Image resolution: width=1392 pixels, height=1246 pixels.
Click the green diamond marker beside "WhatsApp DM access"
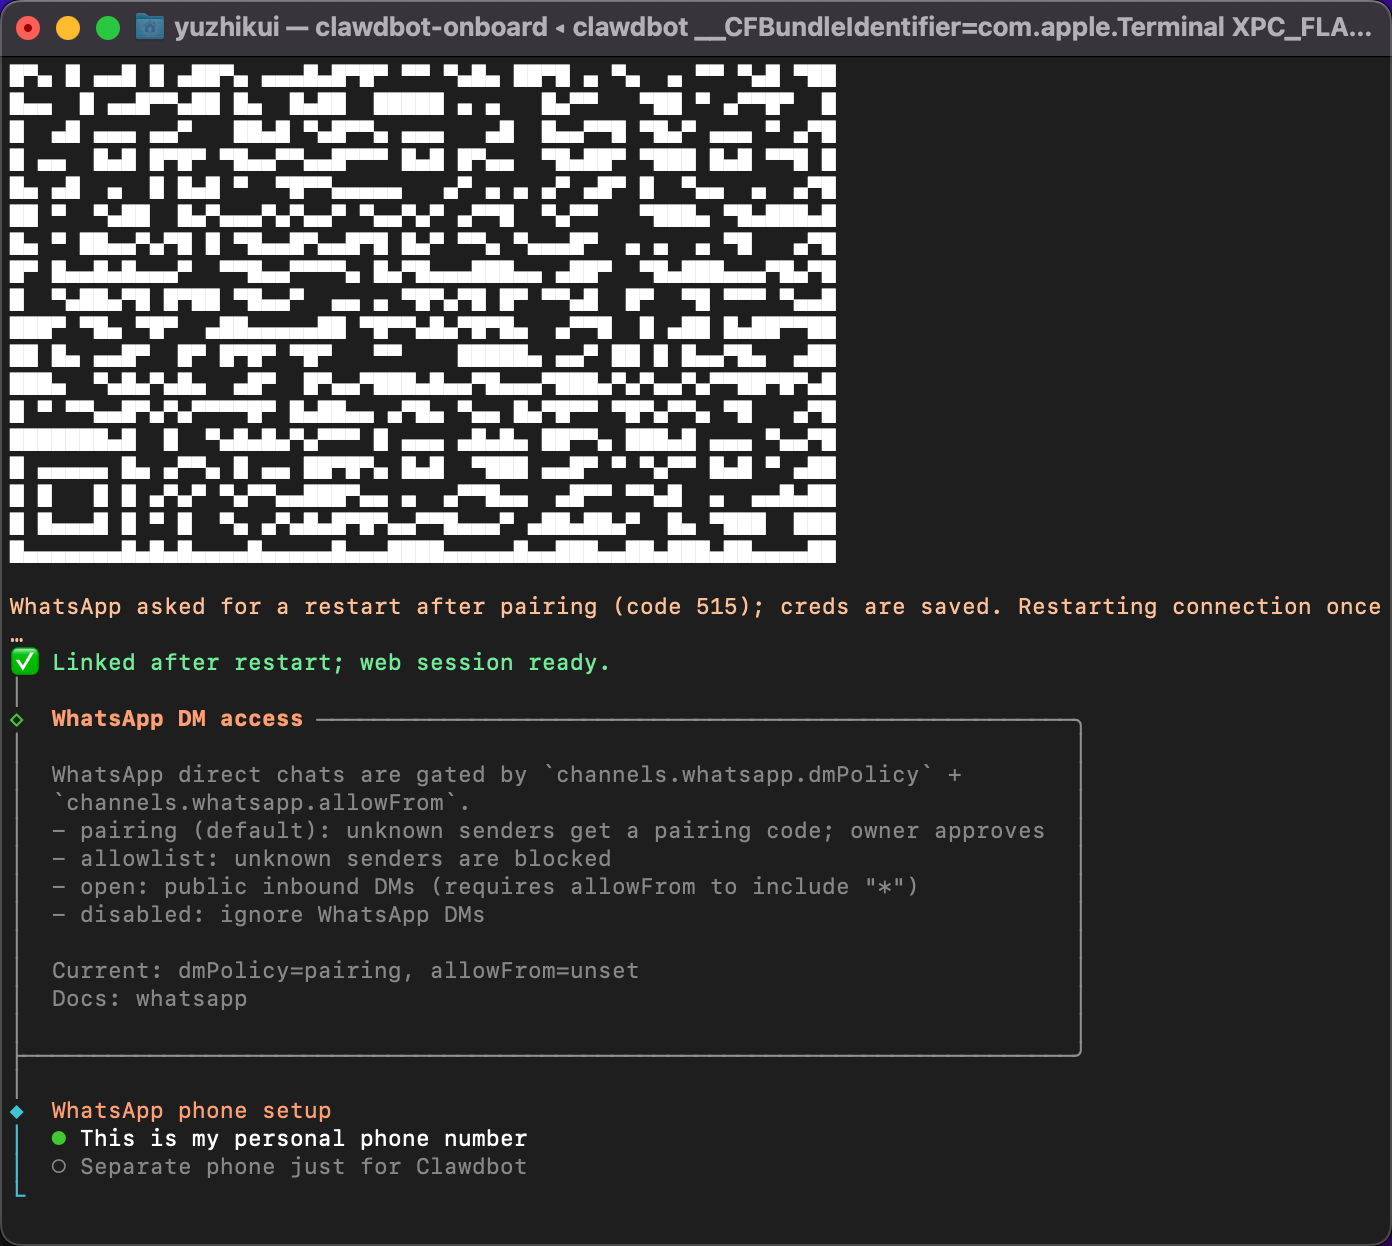(x=17, y=719)
